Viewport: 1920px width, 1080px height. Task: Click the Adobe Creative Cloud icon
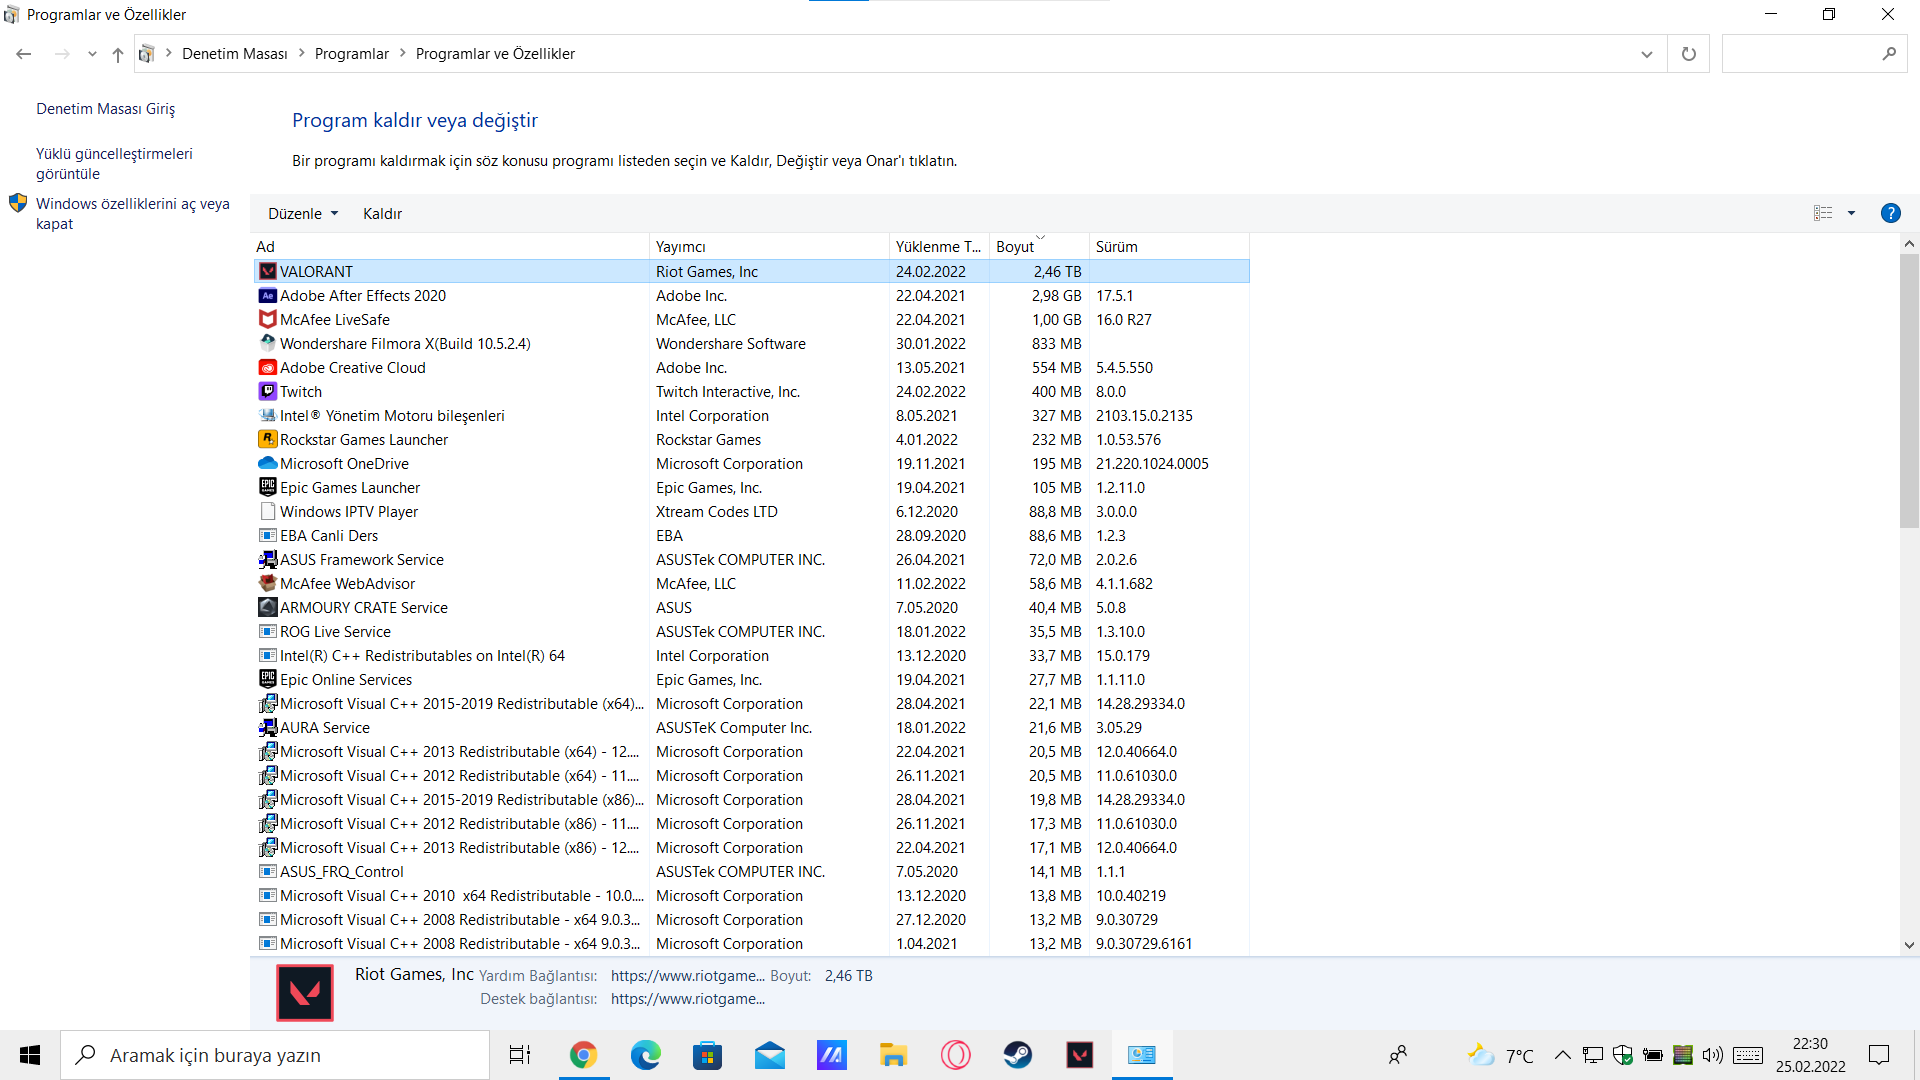(267, 367)
